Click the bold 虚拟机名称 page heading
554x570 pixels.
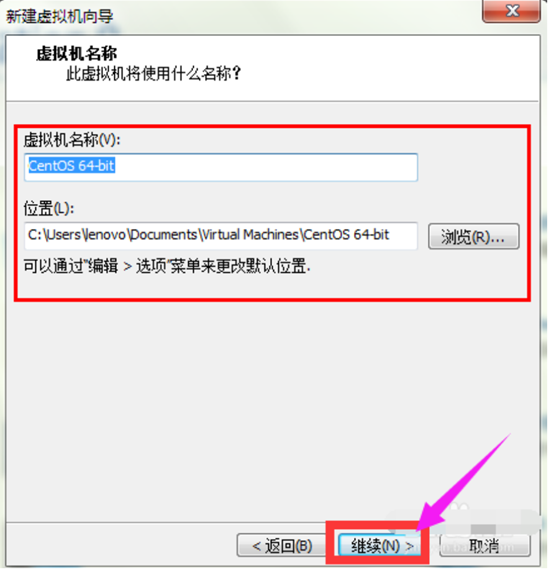point(77,54)
